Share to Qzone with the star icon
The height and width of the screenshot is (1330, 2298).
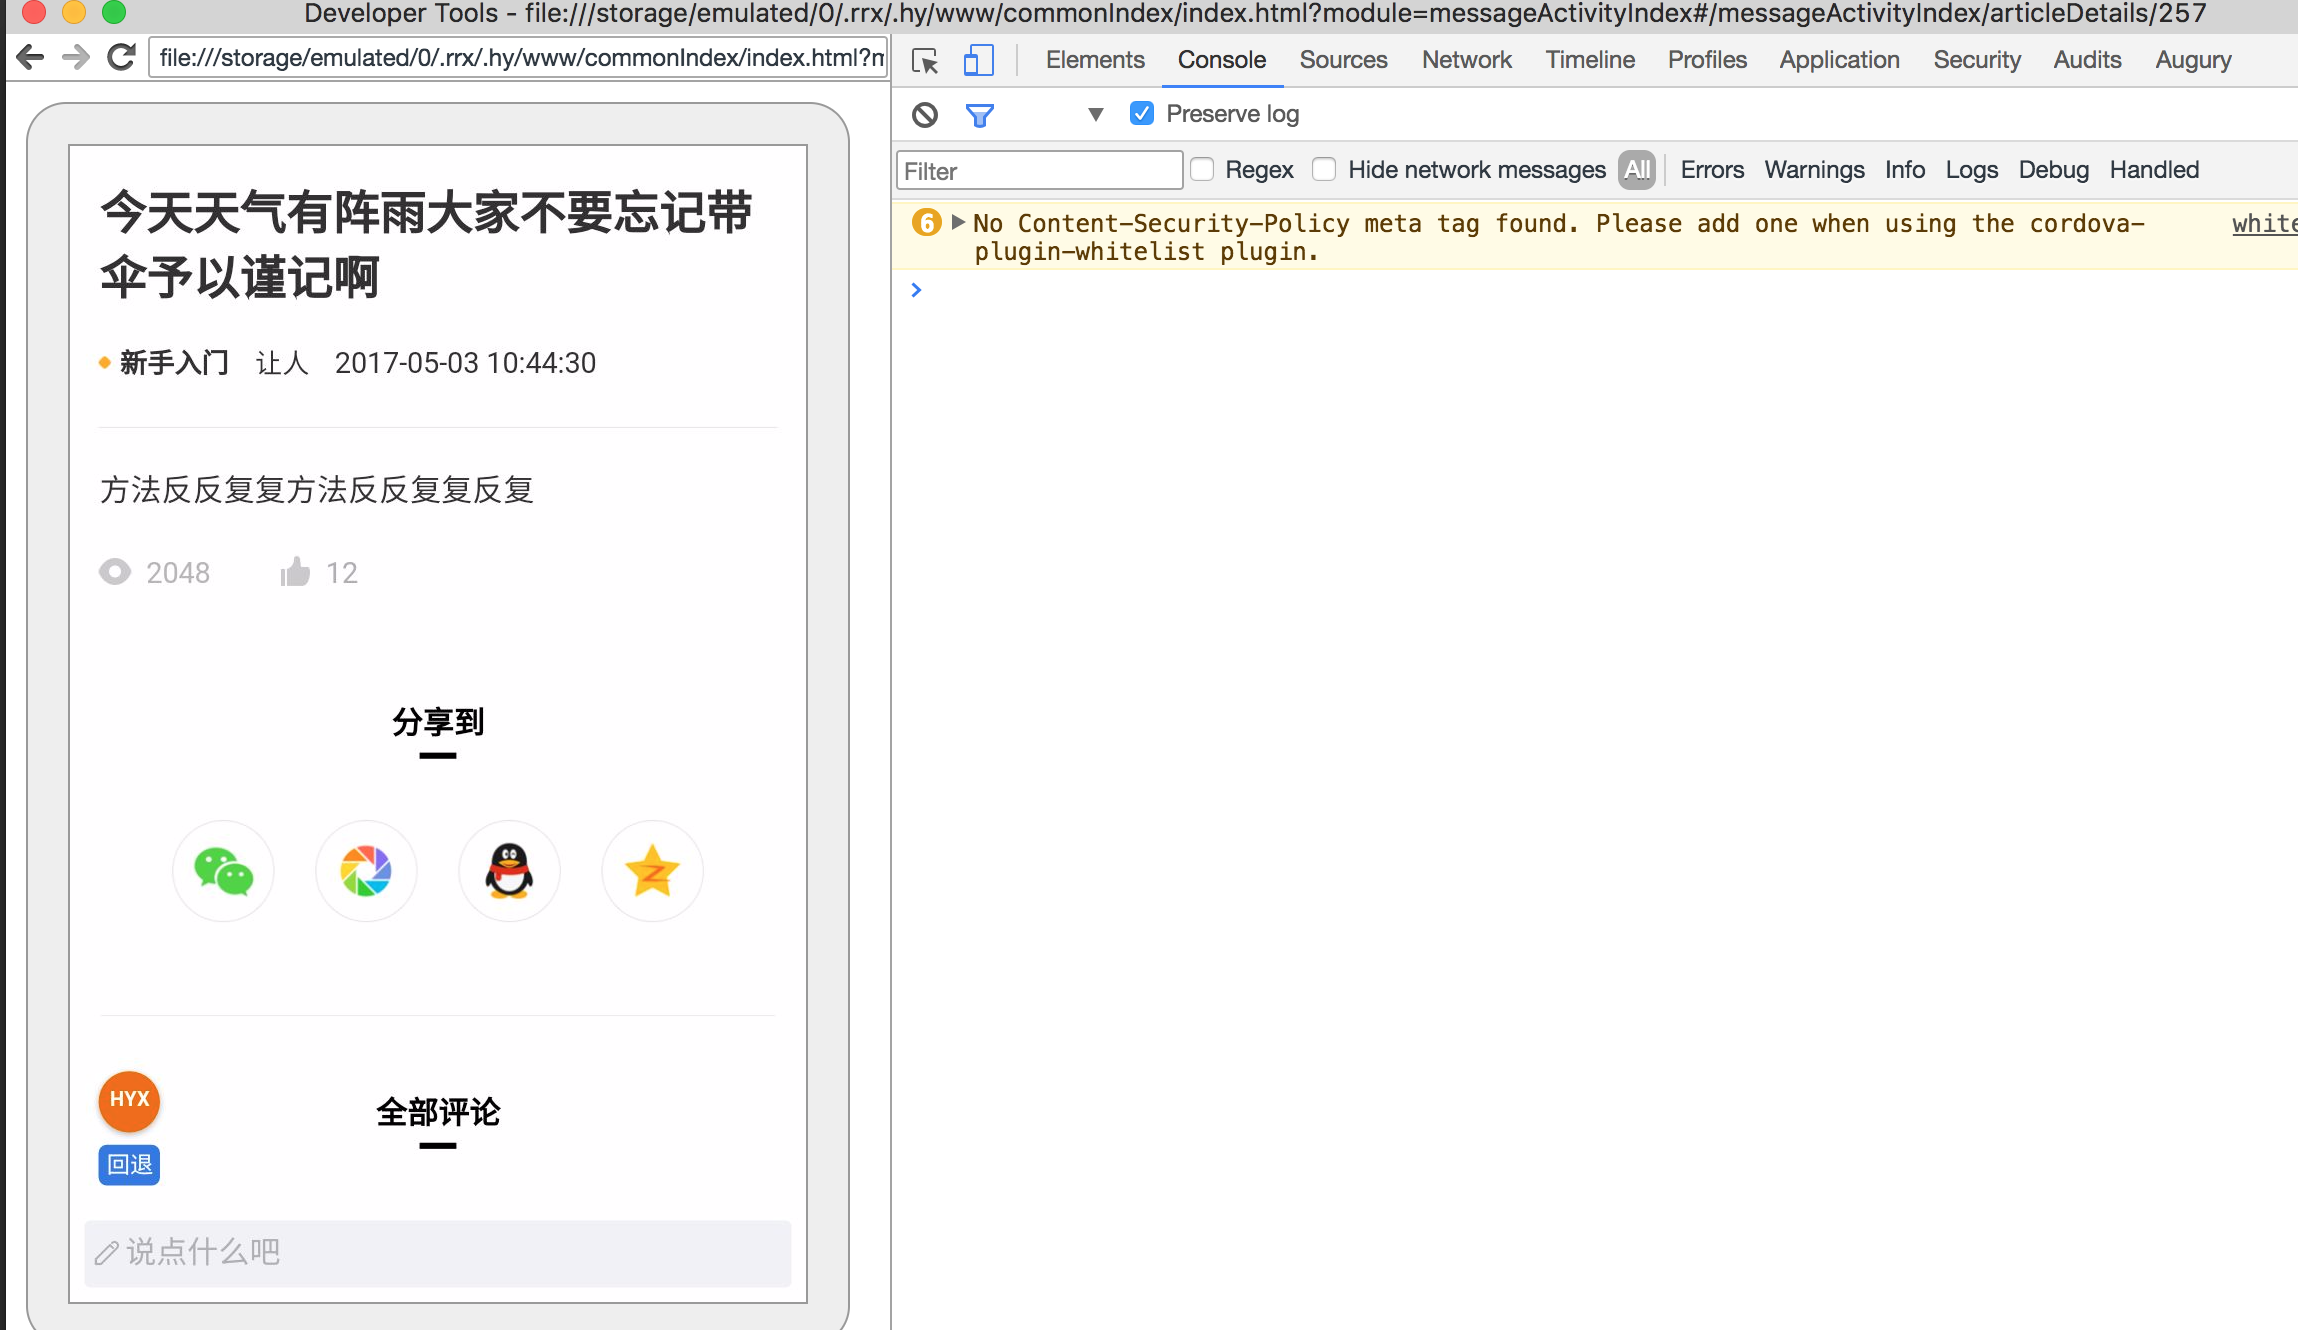point(652,871)
